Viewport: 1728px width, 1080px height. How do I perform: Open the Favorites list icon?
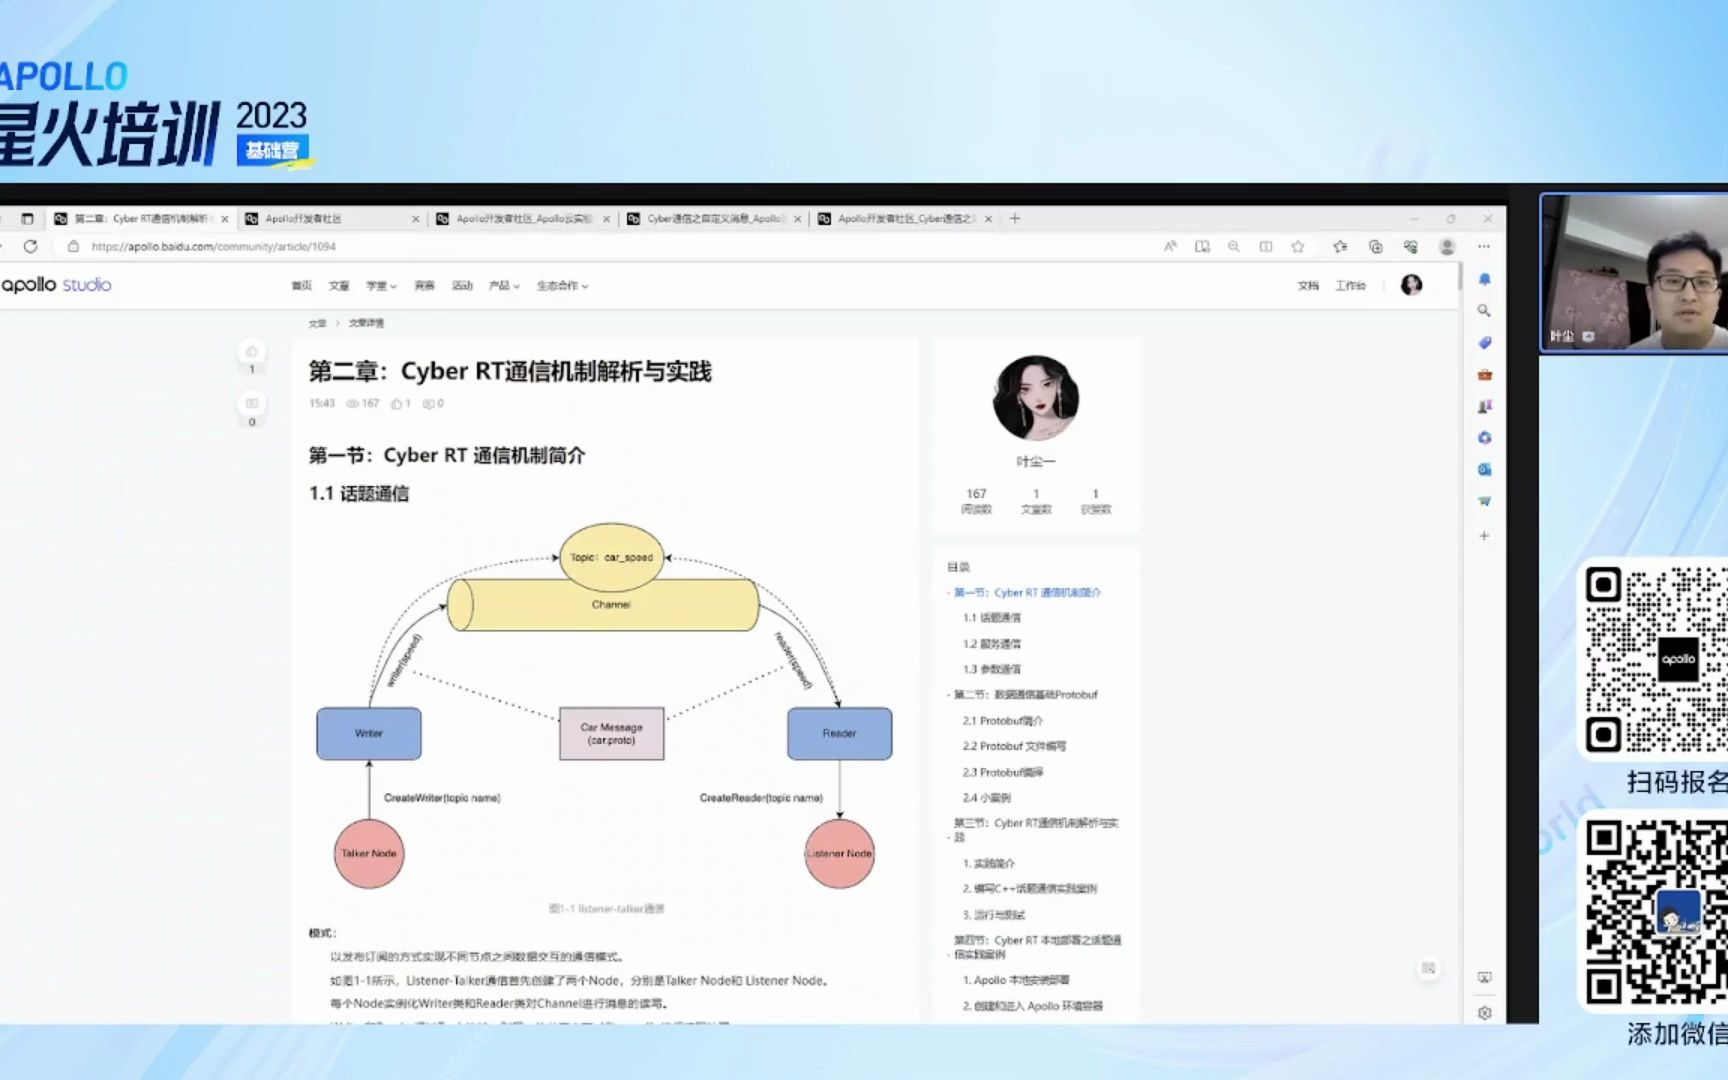[1340, 246]
